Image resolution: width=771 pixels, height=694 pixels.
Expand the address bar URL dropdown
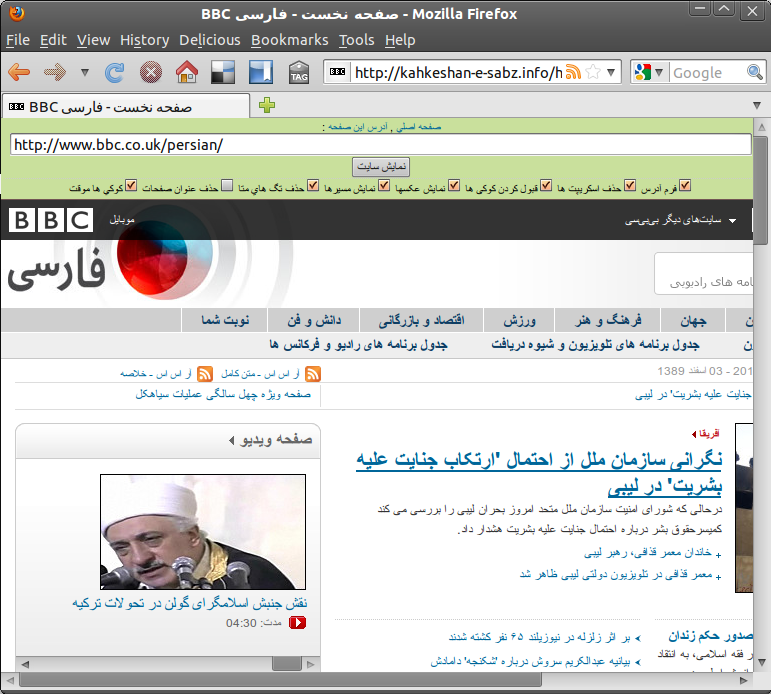[611, 72]
